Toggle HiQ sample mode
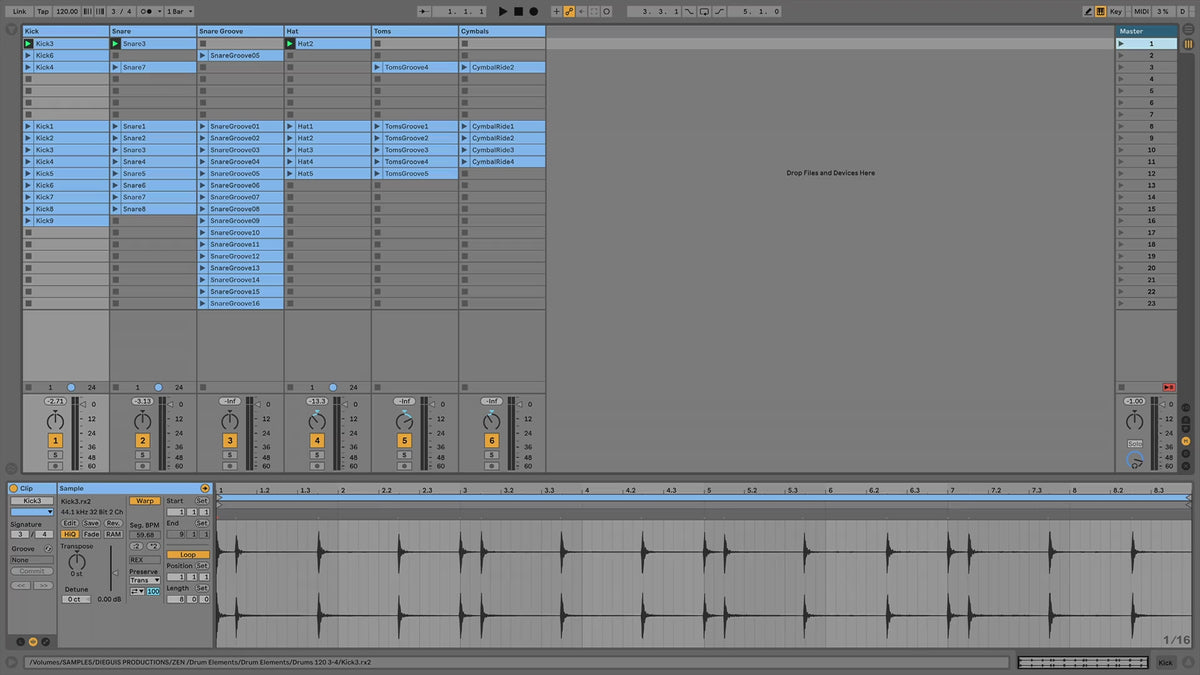1200x675 pixels. click(x=70, y=534)
